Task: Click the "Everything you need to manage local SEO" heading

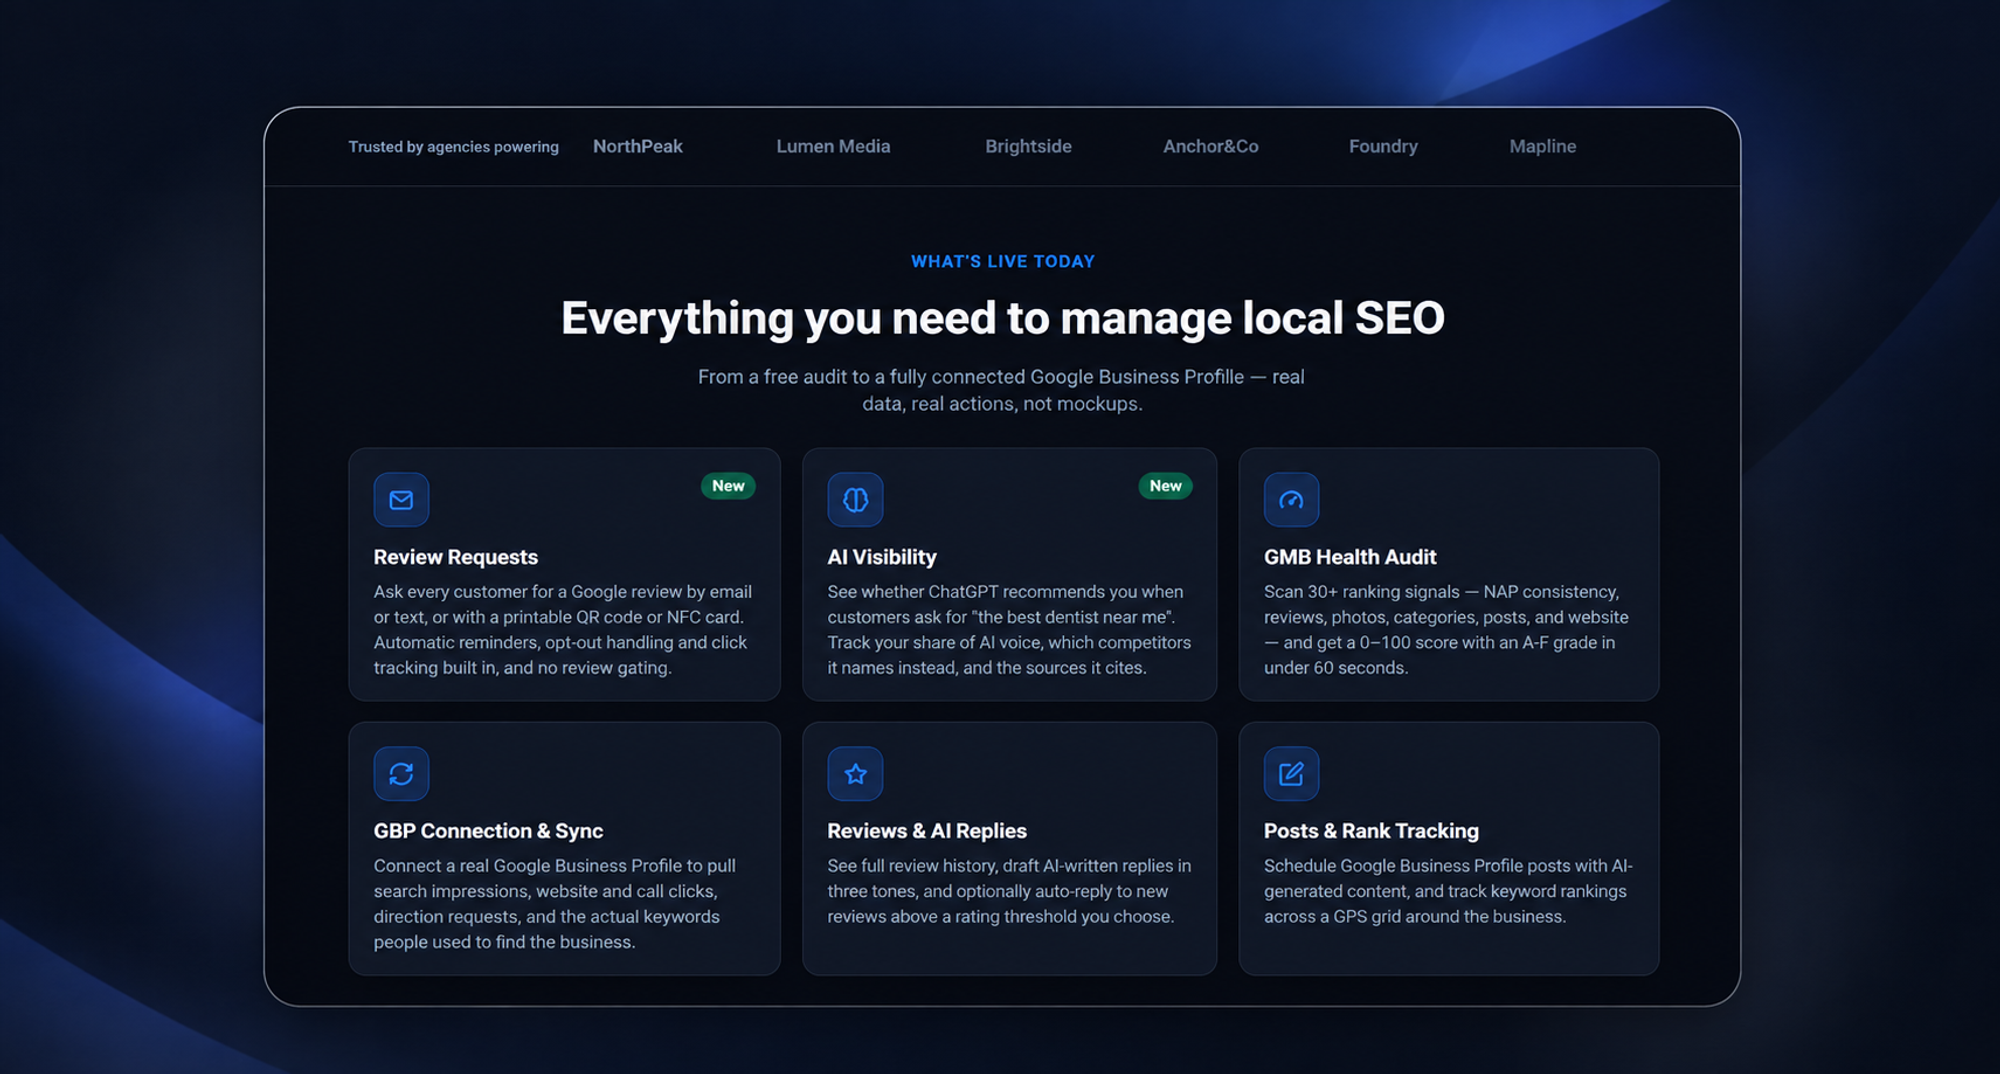Action: 1002,318
